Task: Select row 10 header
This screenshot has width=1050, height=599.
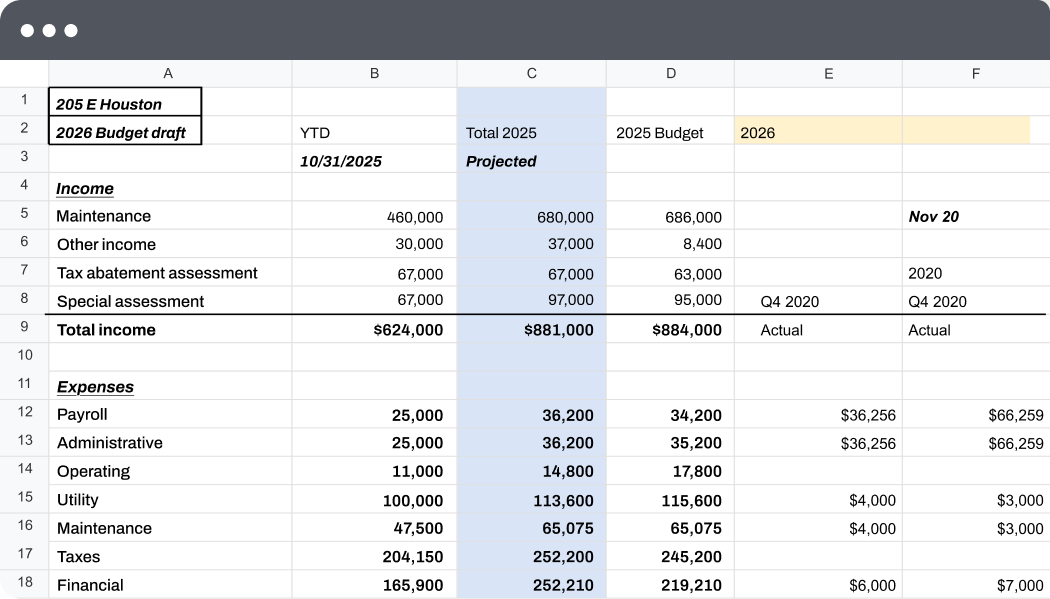Action: coord(24,357)
